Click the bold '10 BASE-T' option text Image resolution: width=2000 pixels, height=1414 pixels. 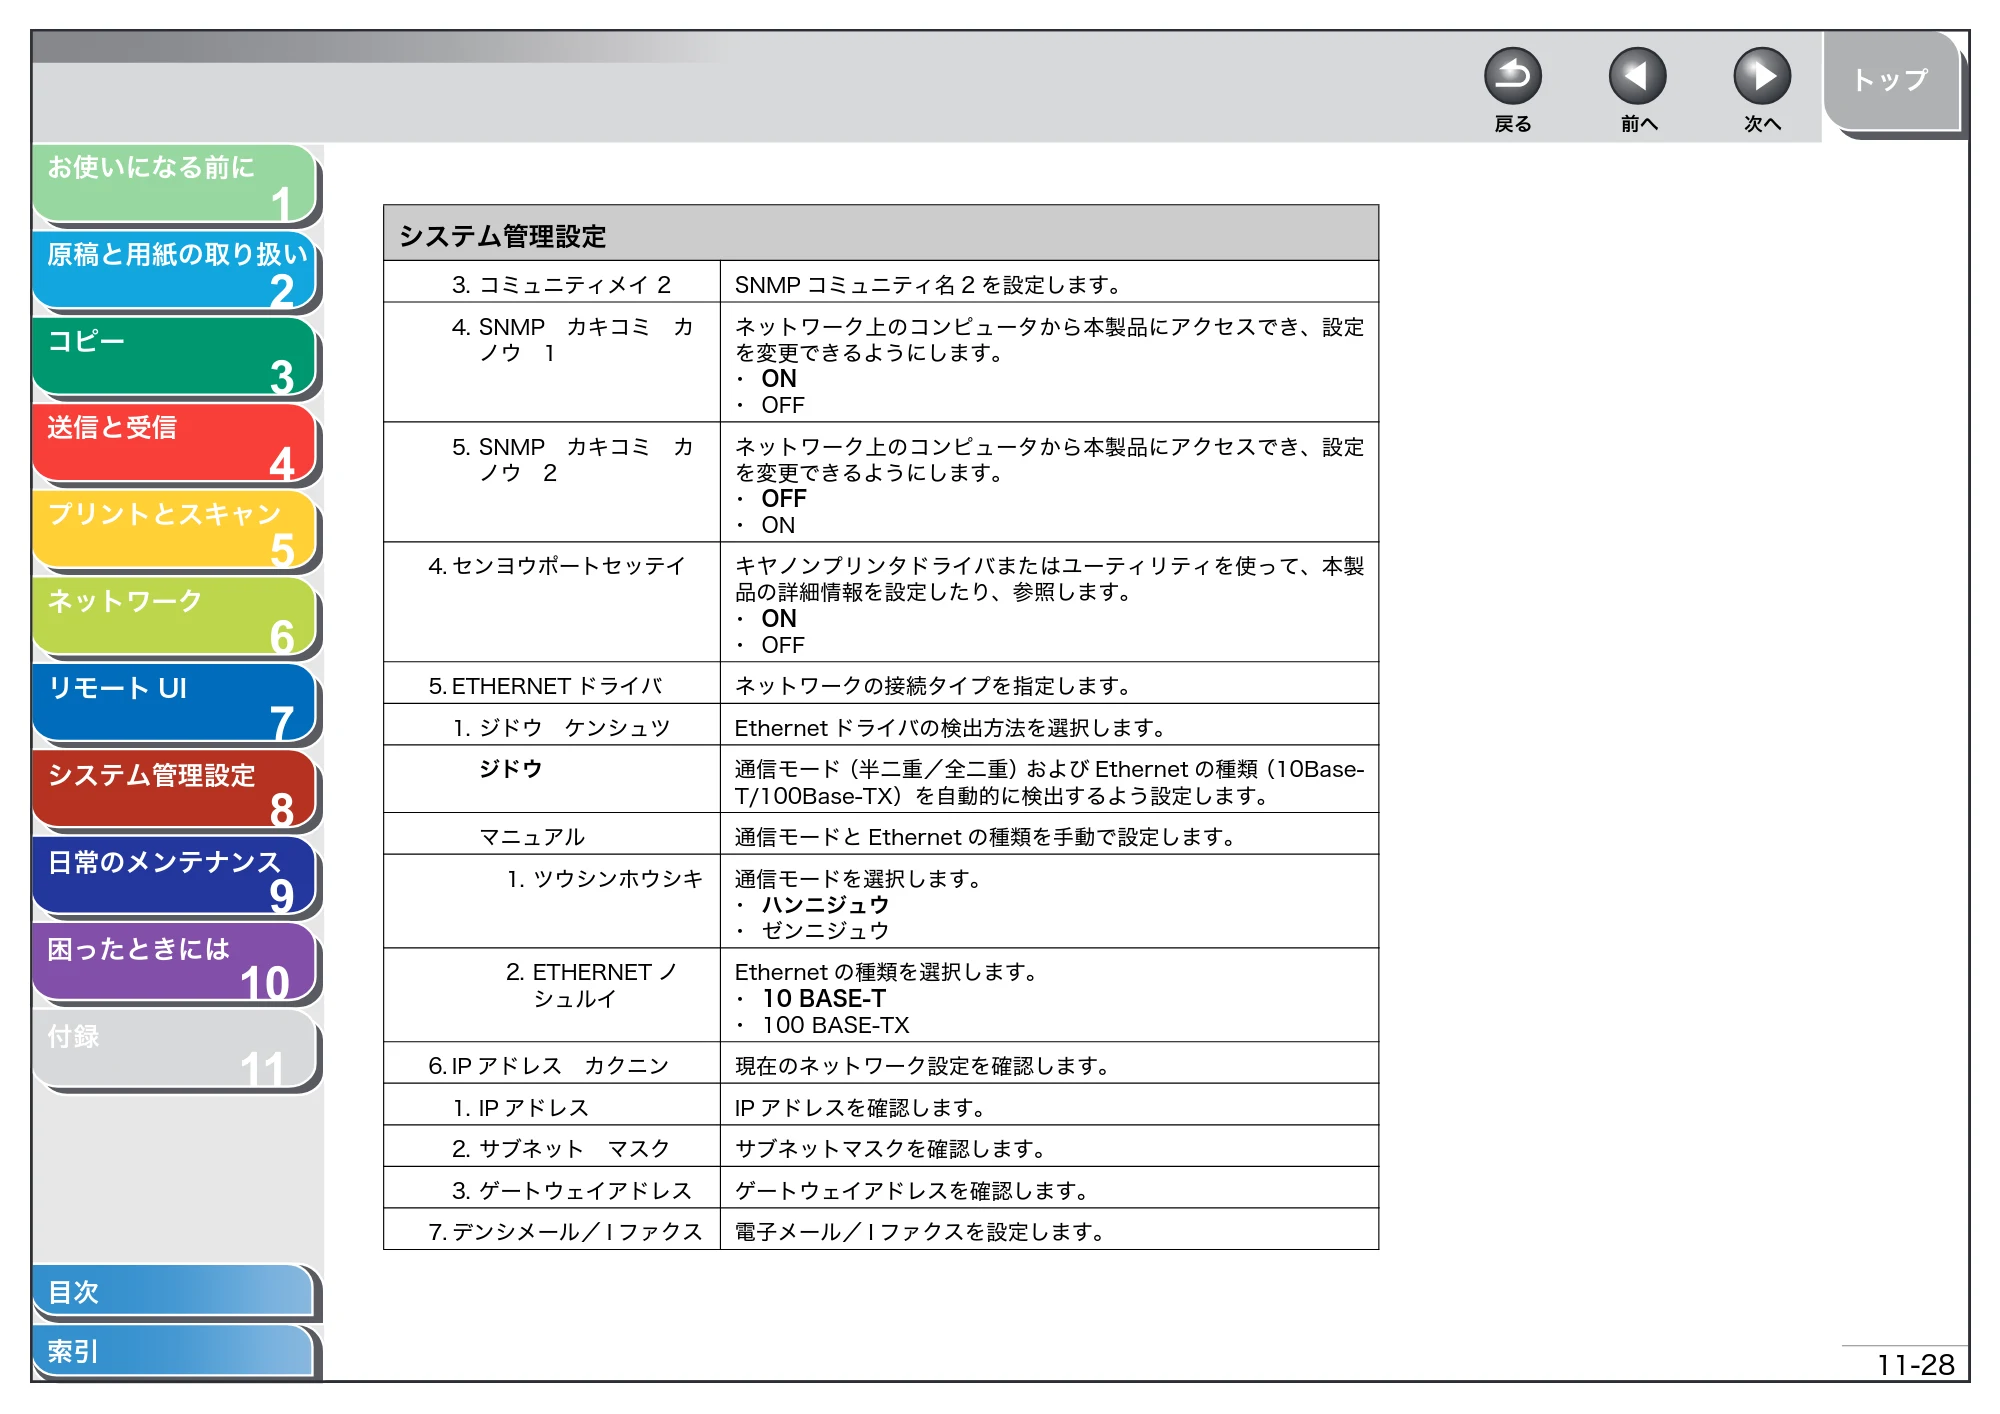point(824,998)
